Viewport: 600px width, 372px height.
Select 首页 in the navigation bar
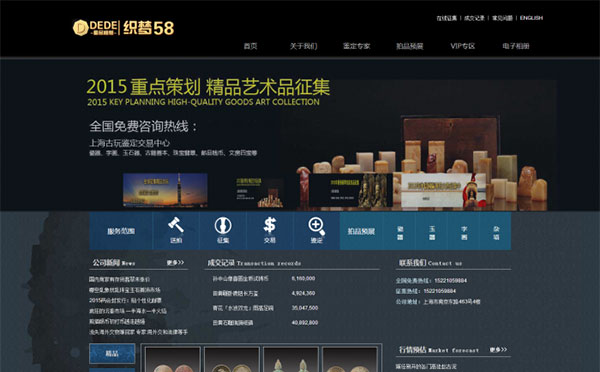tap(250, 46)
